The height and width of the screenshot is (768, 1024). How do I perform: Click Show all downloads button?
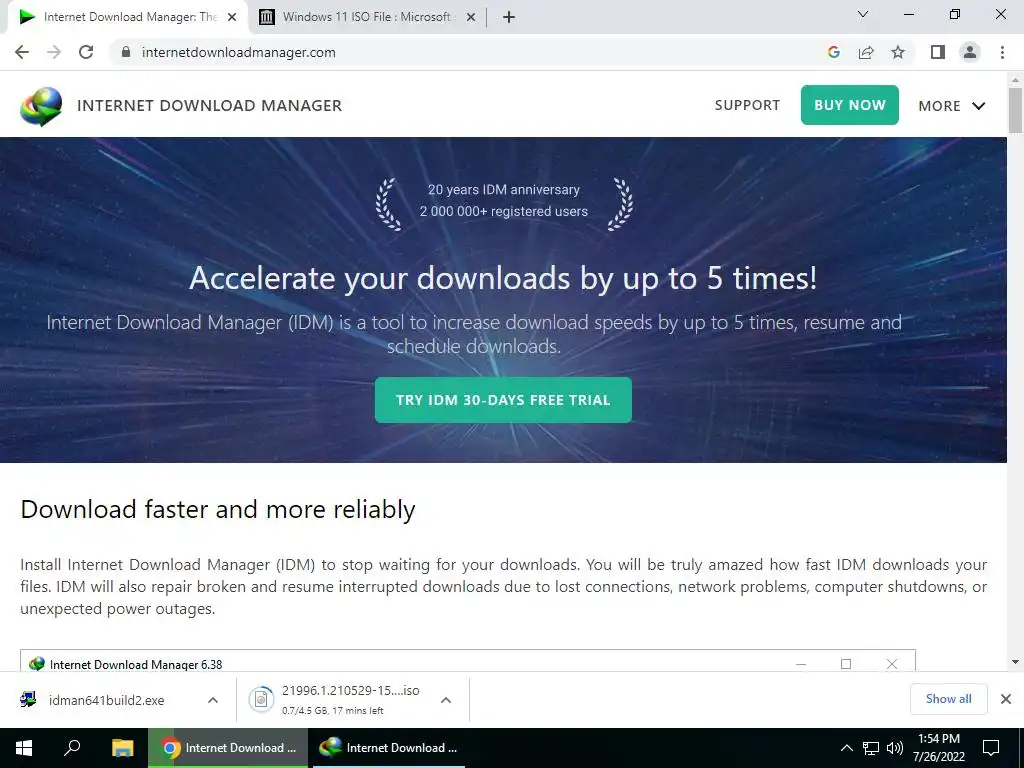[x=948, y=699]
